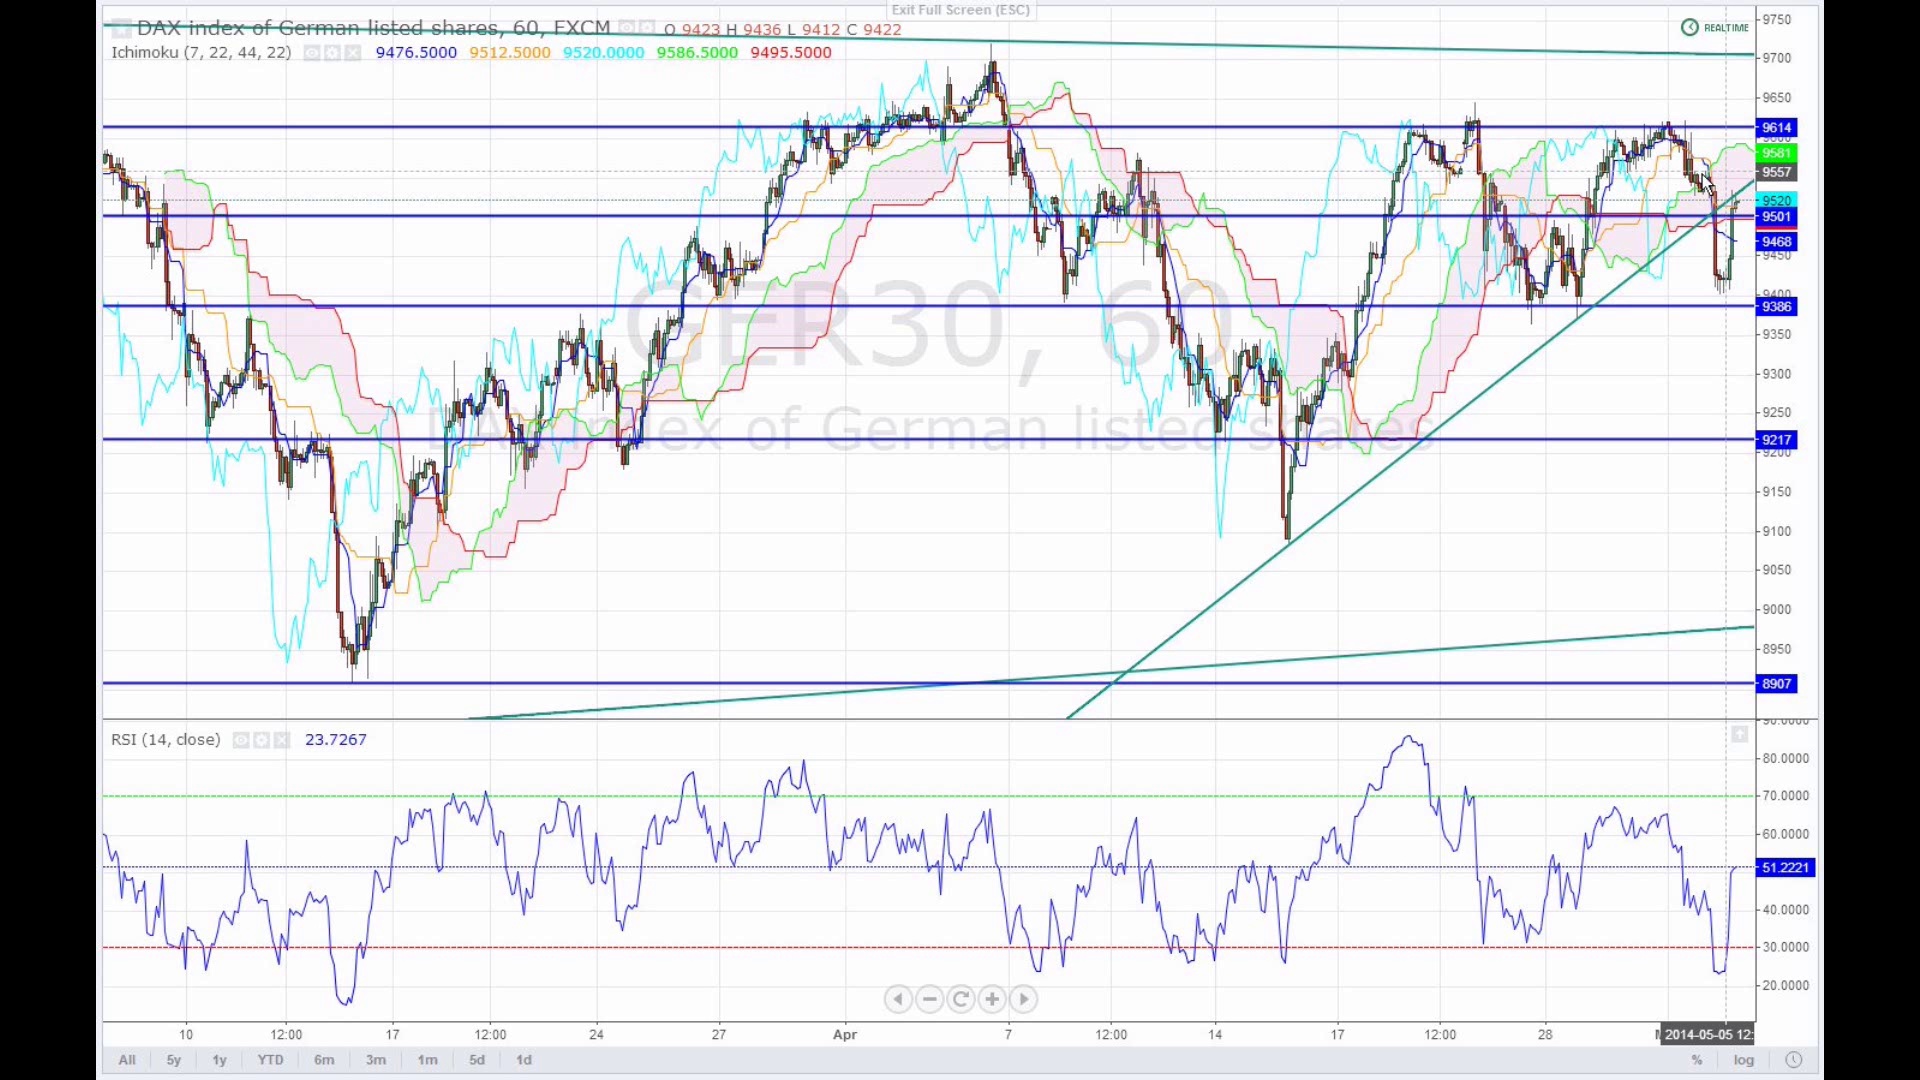Open RSI indicator settings gear
This screenshot has height=1080, width=1920.
(x=261, y=740)
